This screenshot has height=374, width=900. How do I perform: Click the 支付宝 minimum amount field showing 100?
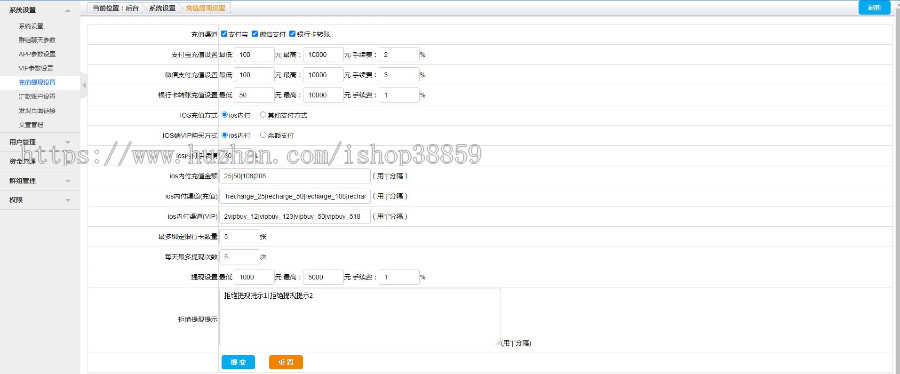254,54
